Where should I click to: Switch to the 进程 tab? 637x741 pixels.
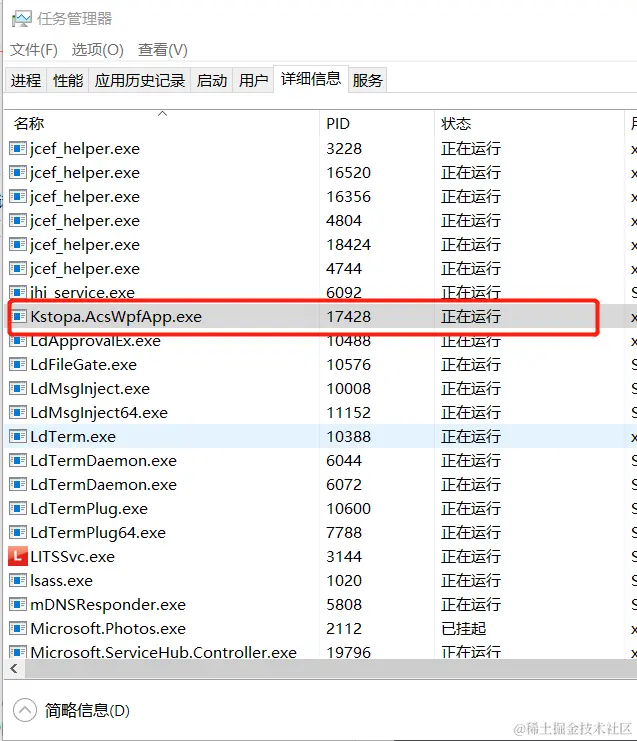(26, 80)
